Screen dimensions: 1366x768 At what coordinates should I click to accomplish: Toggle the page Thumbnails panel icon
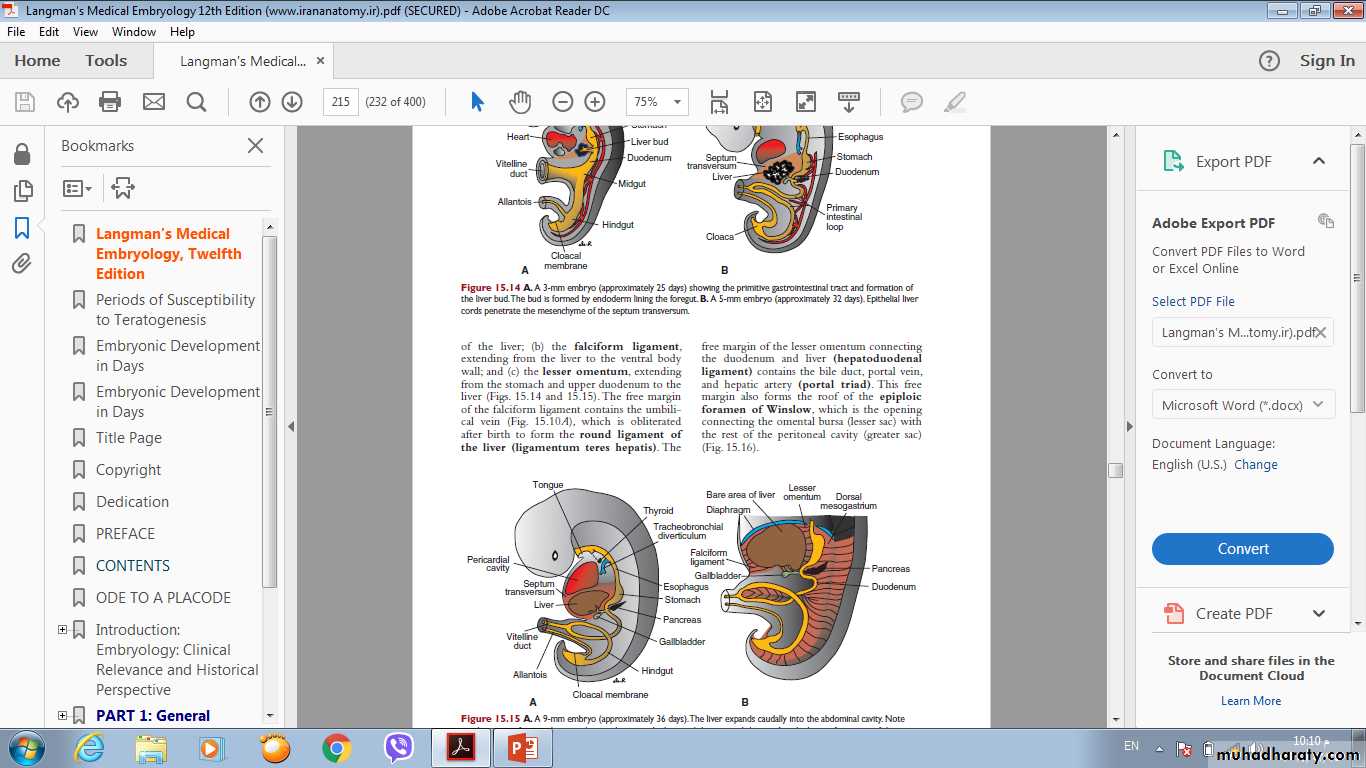pyautogui.click(x=22, y=191)
